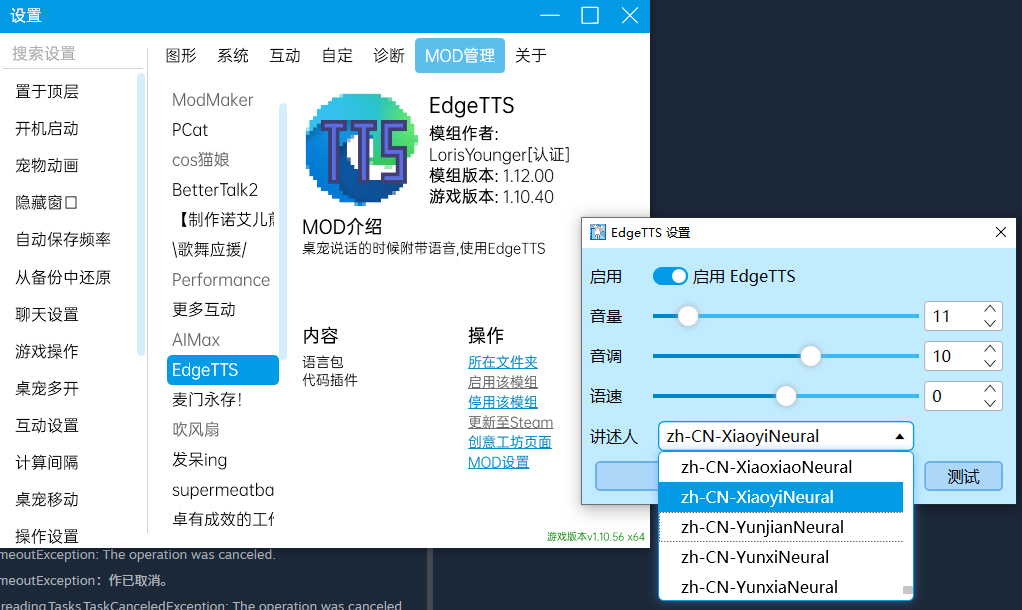Screen dimensions: 1022x610
Task: Select \歌舞应援/ mod
Action: coord(222,250)
